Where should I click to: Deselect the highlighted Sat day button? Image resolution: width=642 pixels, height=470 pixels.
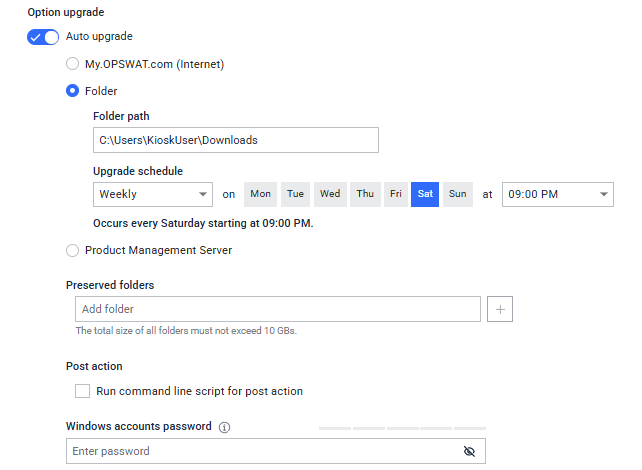(x=425, y=194)
